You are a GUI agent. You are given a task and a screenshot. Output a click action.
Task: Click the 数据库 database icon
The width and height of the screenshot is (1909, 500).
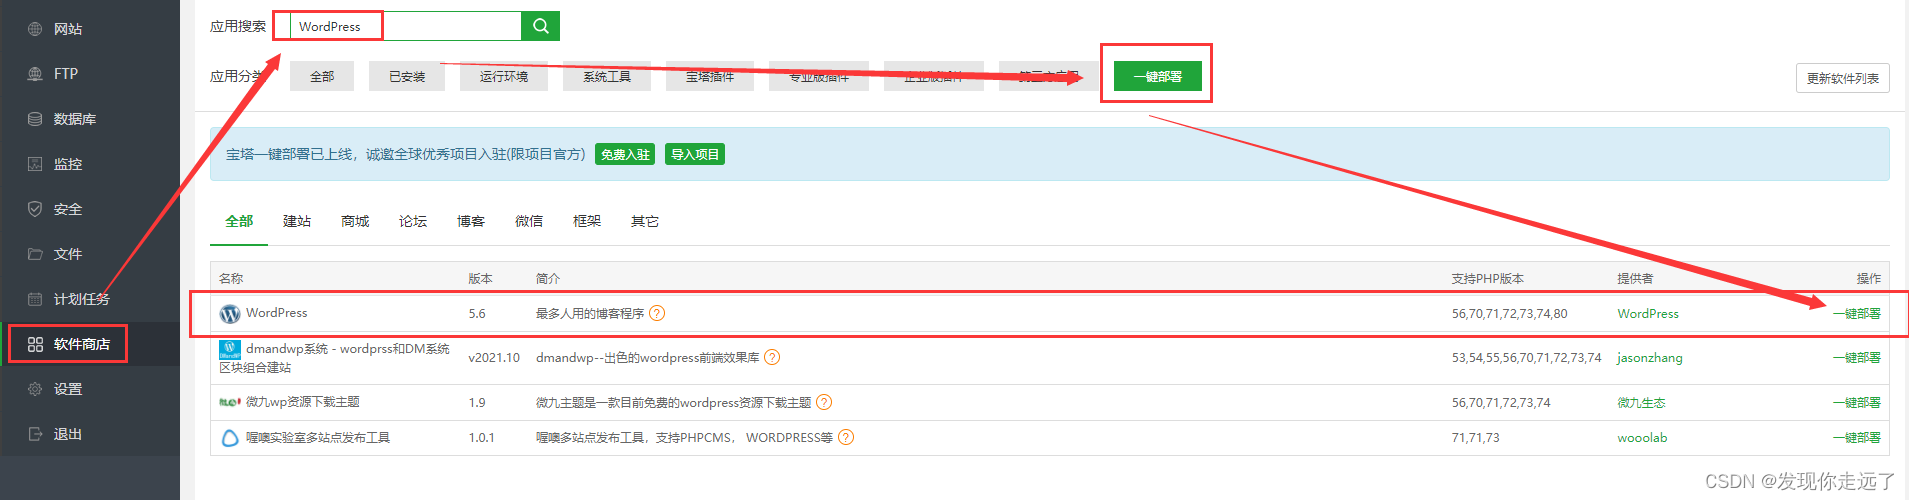pyautogui.click(x=35, y=119)
